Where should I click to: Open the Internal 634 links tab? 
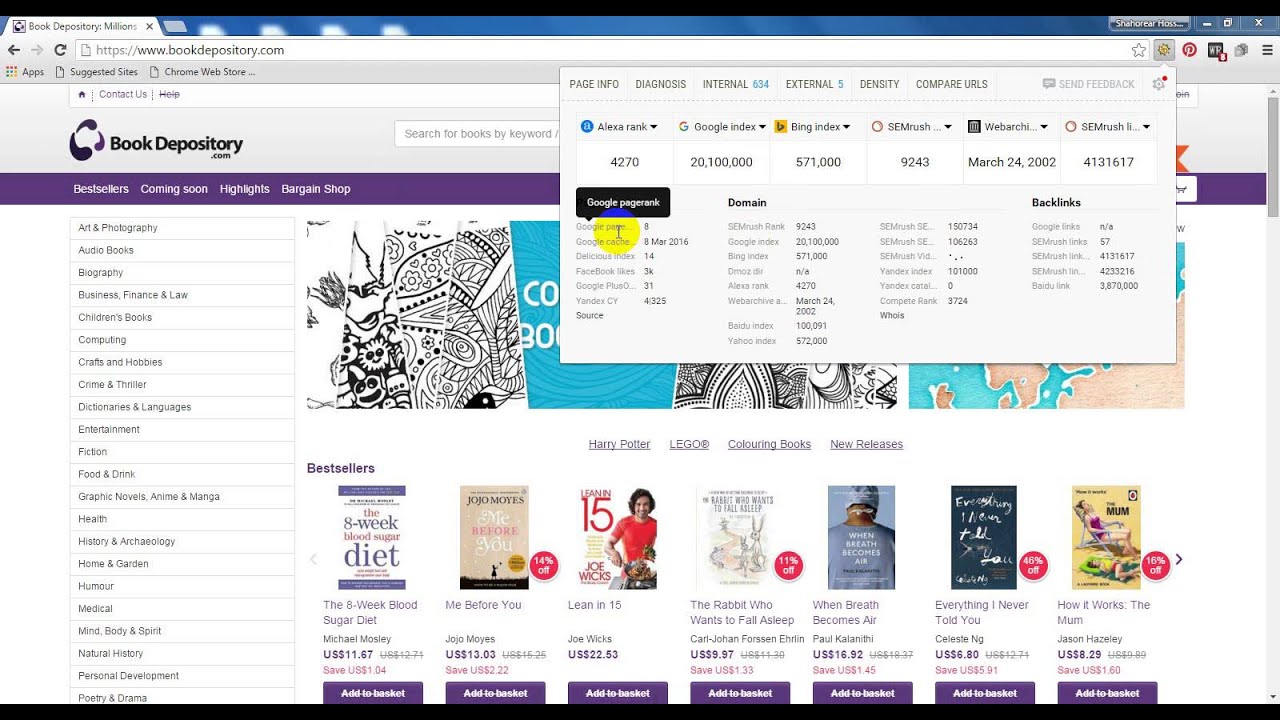coord(736,84)
